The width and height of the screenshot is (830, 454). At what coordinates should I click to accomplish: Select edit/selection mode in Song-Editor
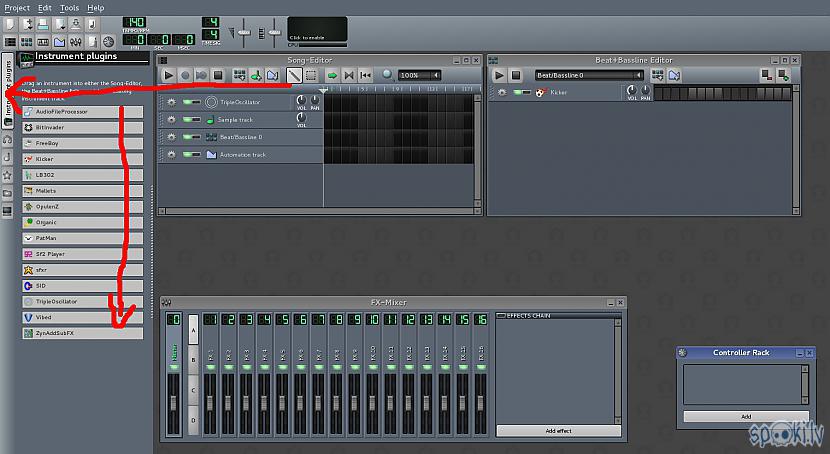pos(311,75)
